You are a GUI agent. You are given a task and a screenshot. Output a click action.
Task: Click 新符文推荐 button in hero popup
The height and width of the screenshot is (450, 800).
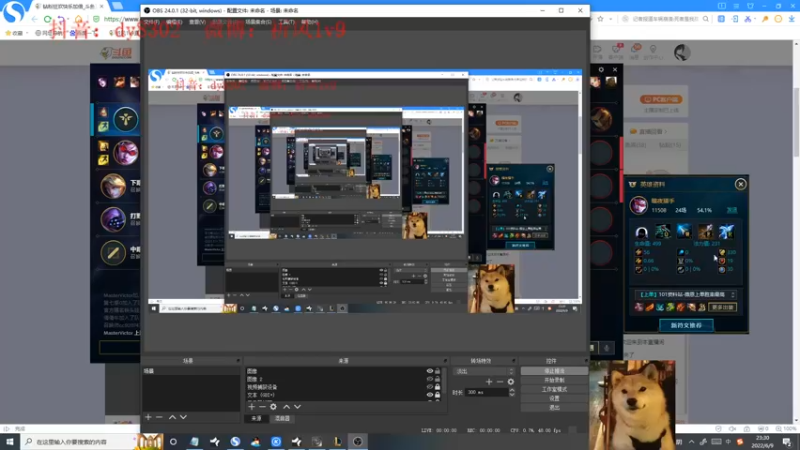[x=686, y=325]
